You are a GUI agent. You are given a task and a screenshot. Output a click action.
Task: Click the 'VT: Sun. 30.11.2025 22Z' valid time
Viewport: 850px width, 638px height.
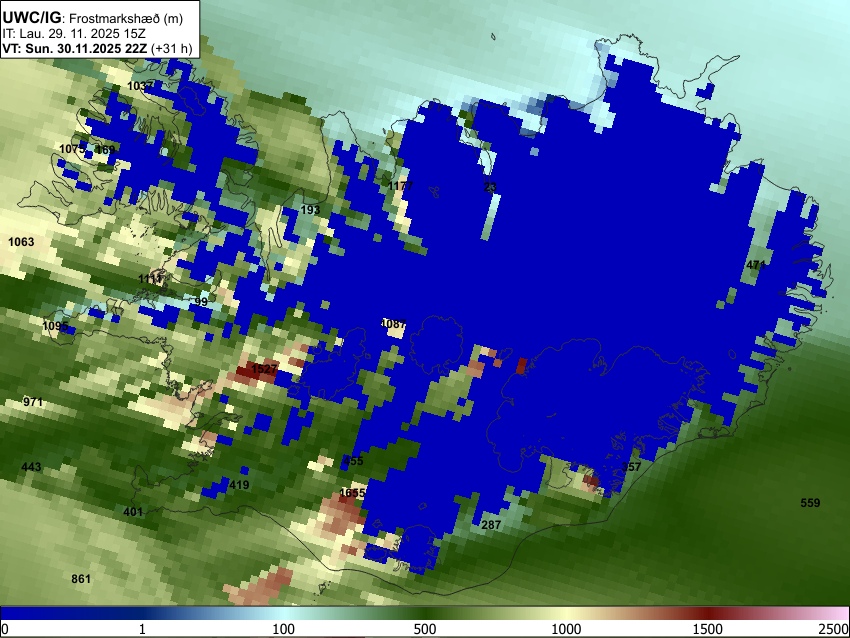click(74, 48)
